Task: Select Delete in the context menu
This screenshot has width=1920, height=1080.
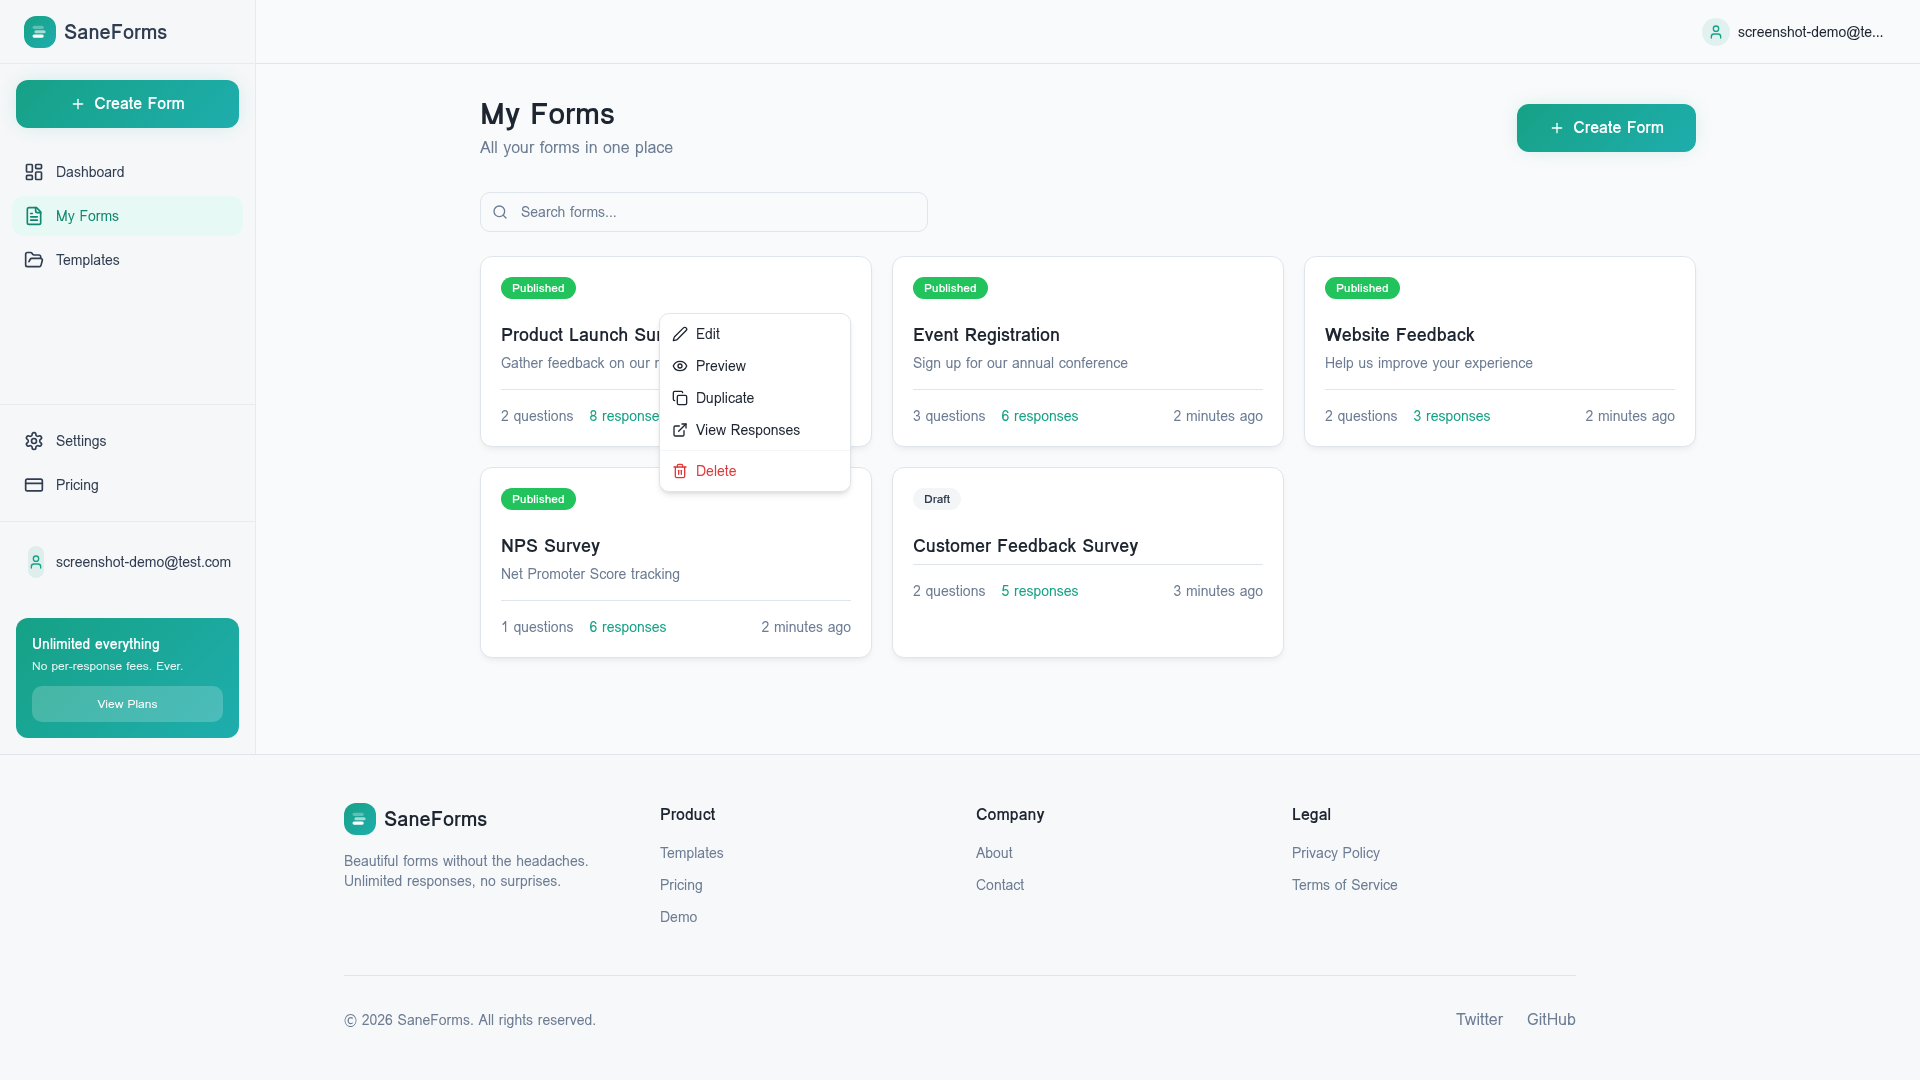Action: click(755, 471)
